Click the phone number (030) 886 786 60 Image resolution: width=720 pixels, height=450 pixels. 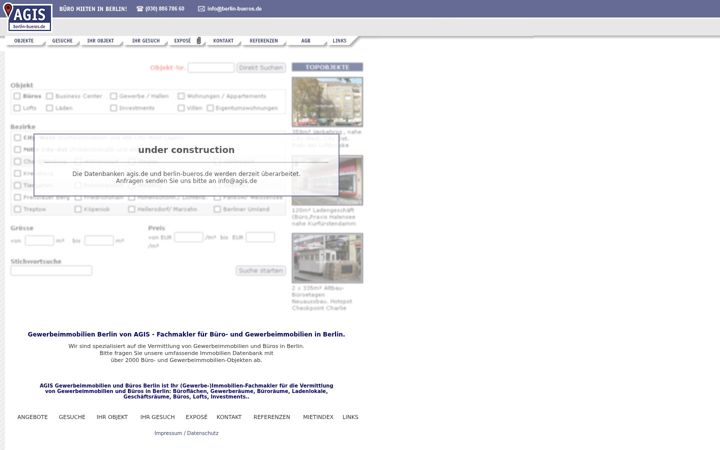(x=165, y=9)
